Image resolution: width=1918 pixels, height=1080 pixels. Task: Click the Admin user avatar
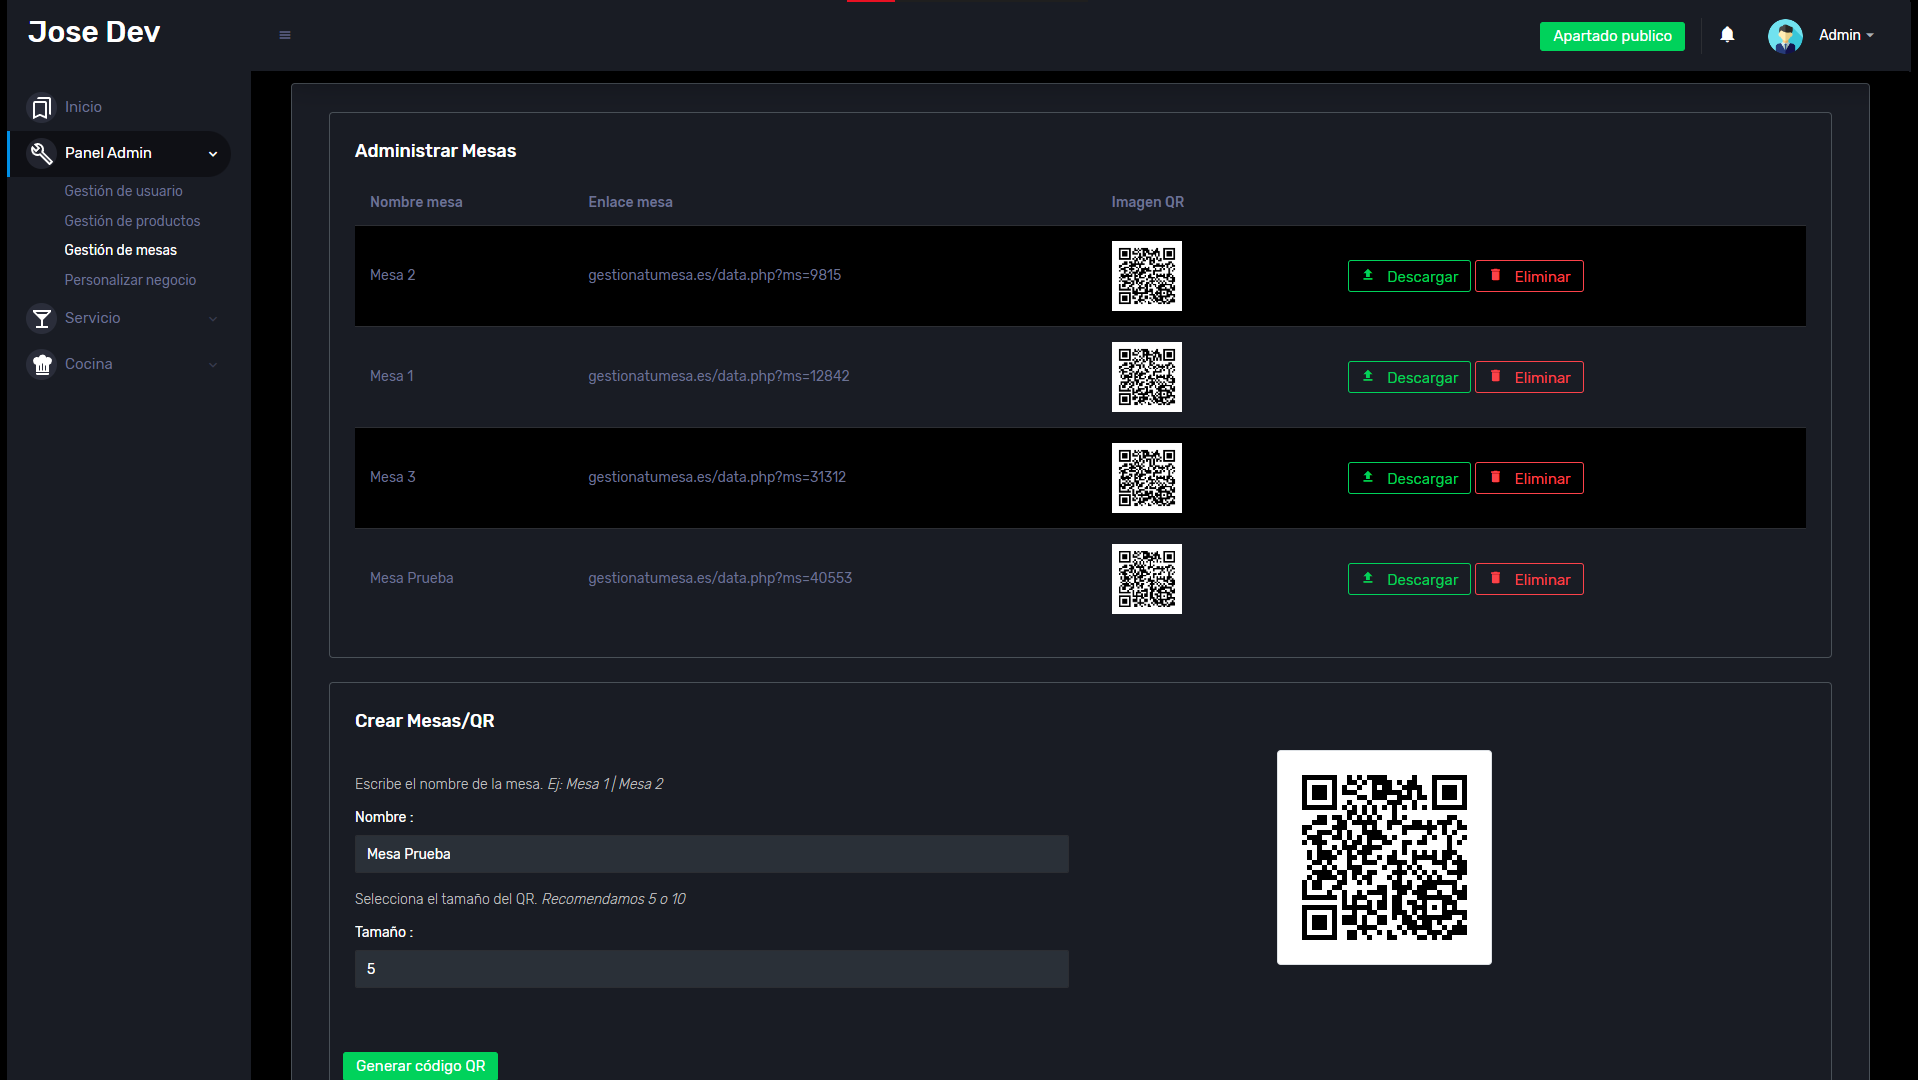click(x=1784, y=36)
